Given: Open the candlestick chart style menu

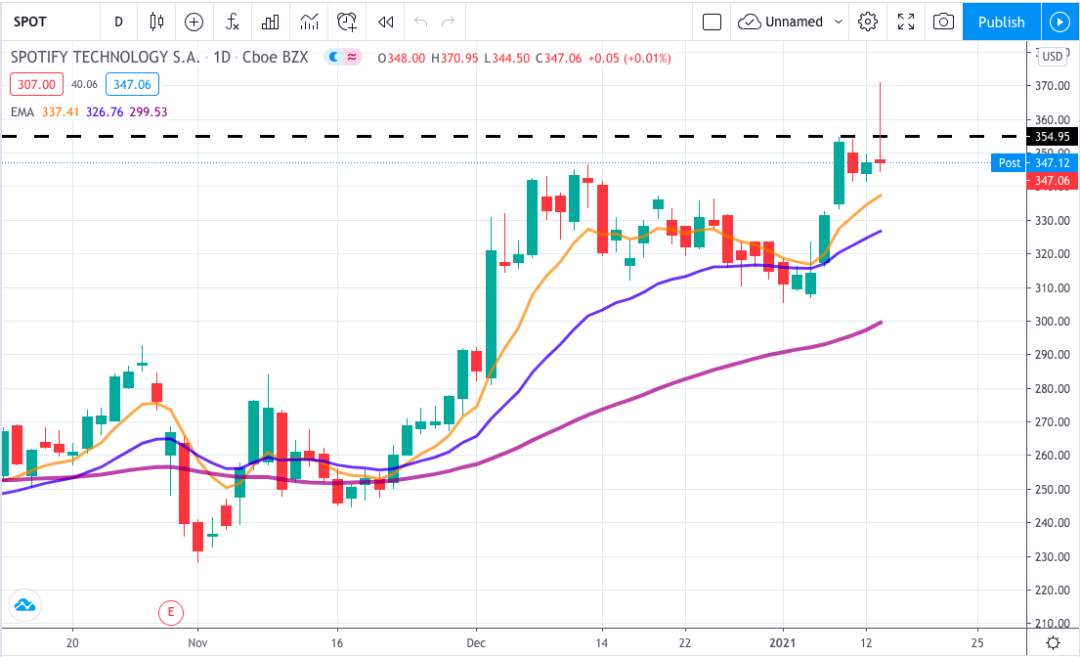Looking at the screenshot, I should [156, 21].
